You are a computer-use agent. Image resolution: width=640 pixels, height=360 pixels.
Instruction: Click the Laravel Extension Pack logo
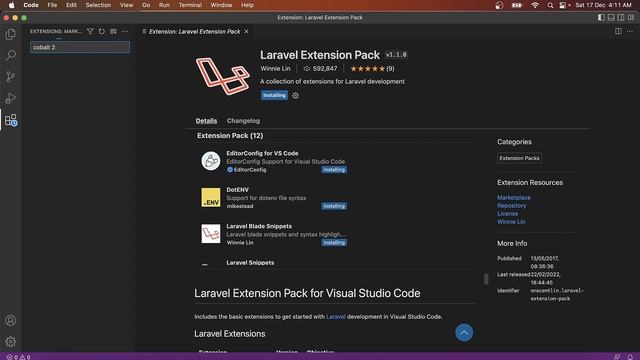(222, 76)
